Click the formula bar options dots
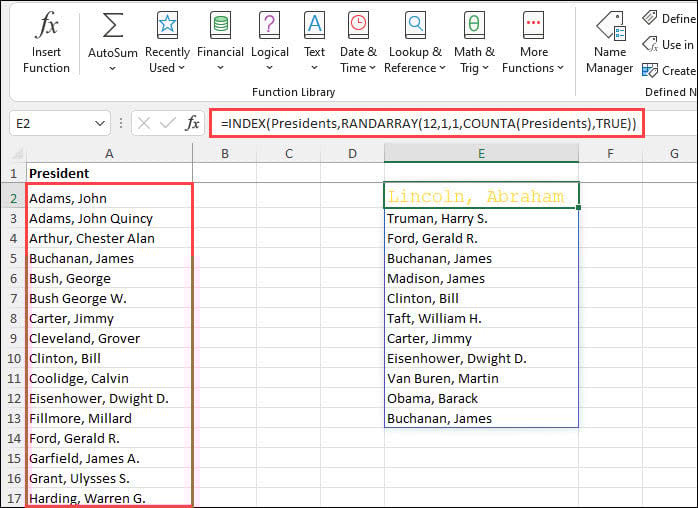 click(x=121, y=123)
